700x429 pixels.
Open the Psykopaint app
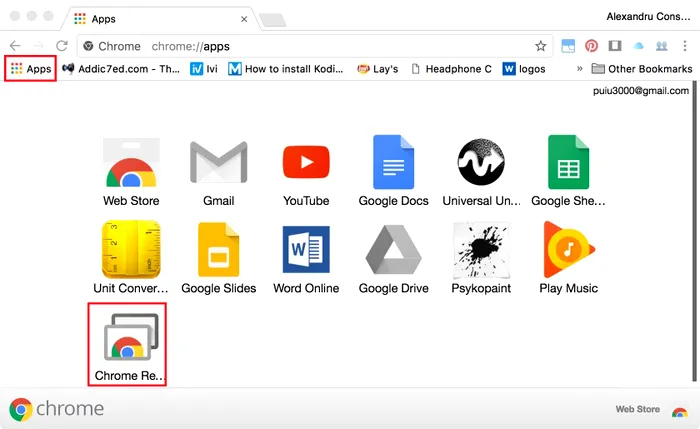[481, 258]
